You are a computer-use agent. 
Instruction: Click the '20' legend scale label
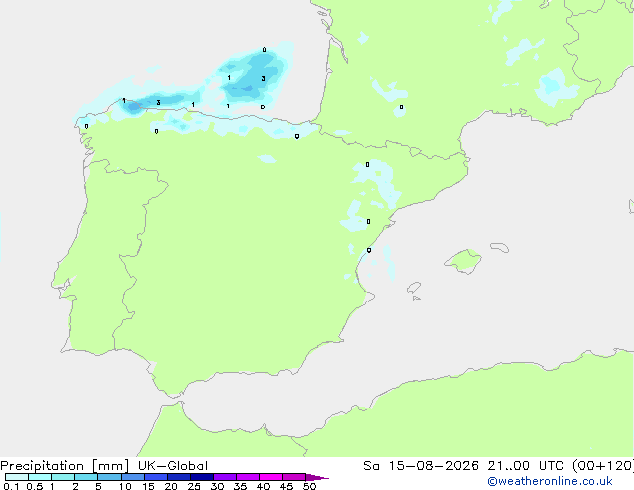click(171, 486)
